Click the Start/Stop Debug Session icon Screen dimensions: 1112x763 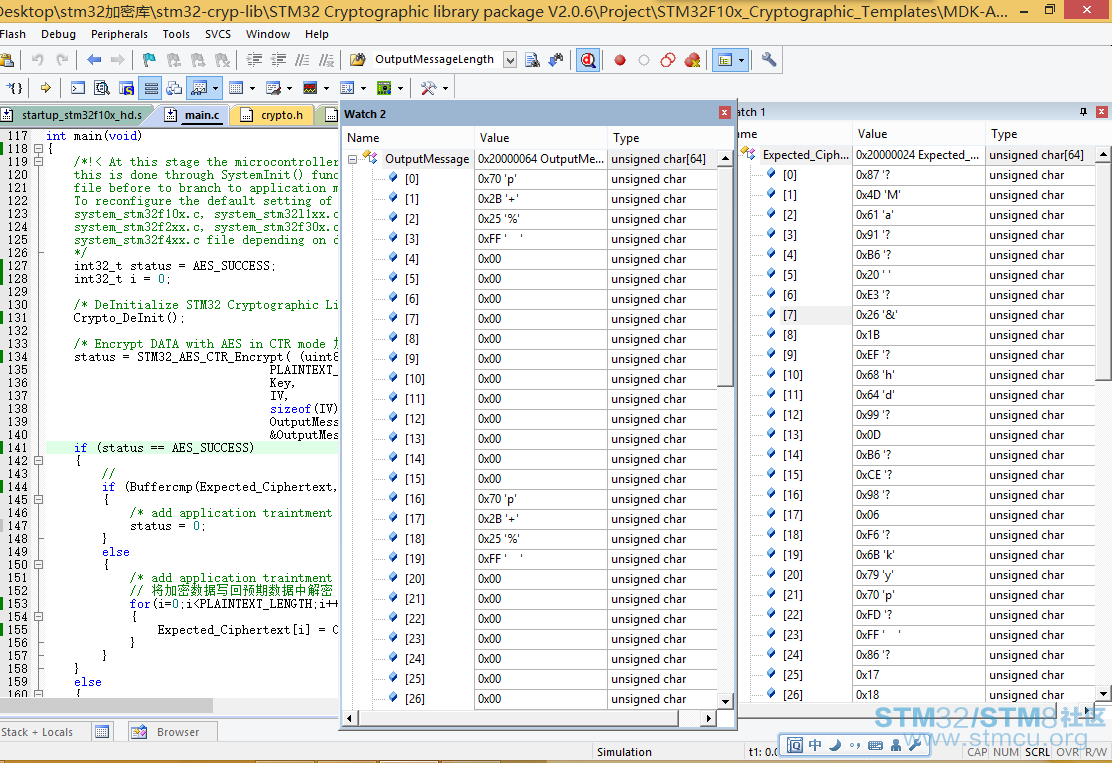pyautogui.click(x=588, y=60)
